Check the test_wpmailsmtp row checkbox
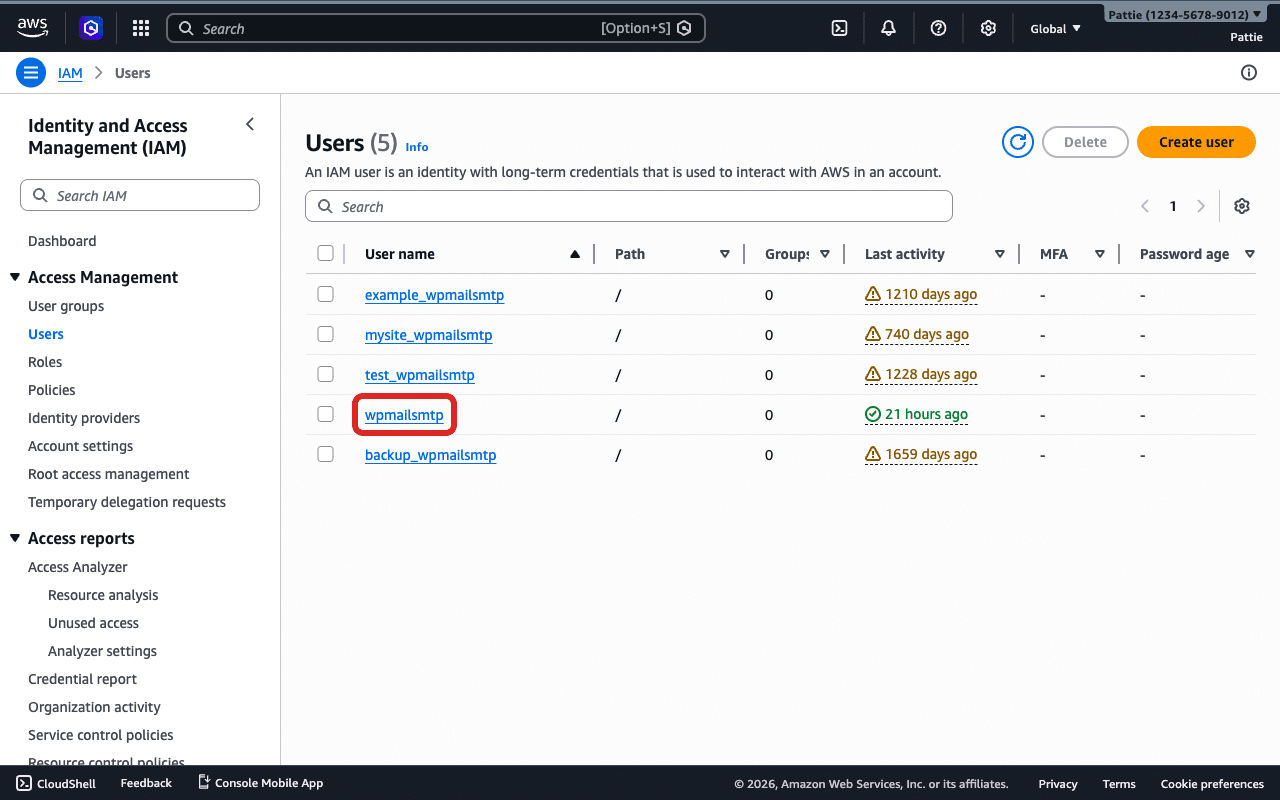The height and width of the screenshot is (800, 1280). (x=325, y=374)
